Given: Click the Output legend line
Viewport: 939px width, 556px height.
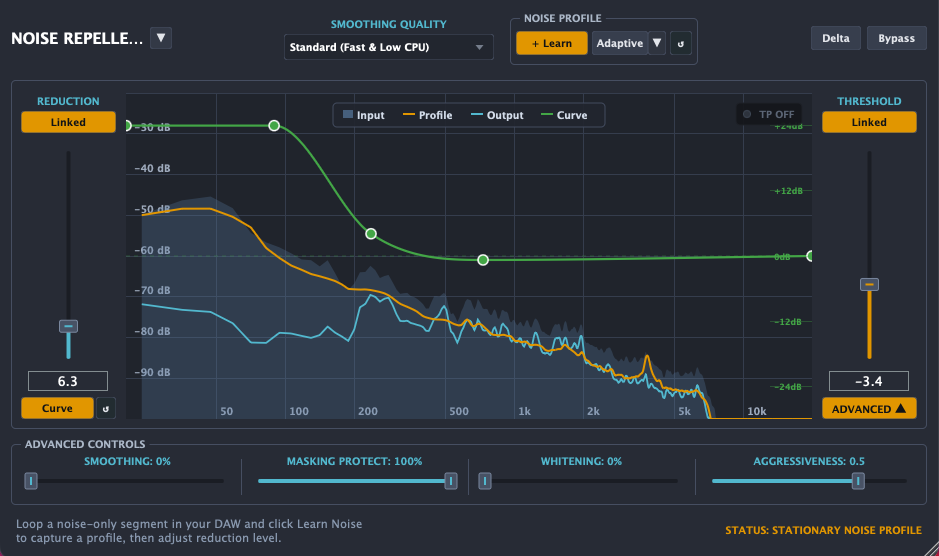Looking at the screenshot, I should tap(477, 114).
